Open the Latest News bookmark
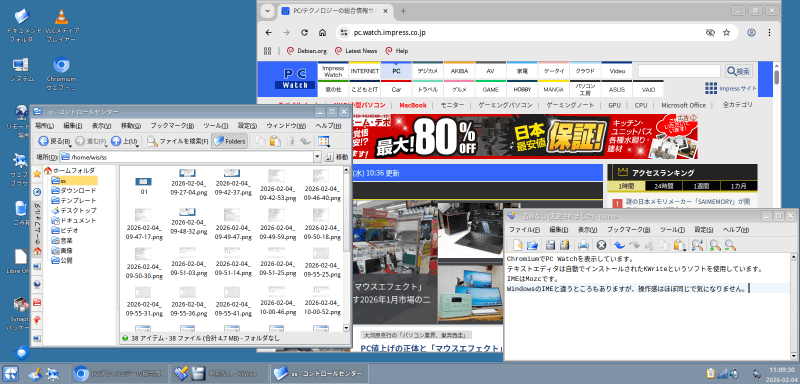The height and width of the screenshot is (384, 800). (x=356, y=51)
